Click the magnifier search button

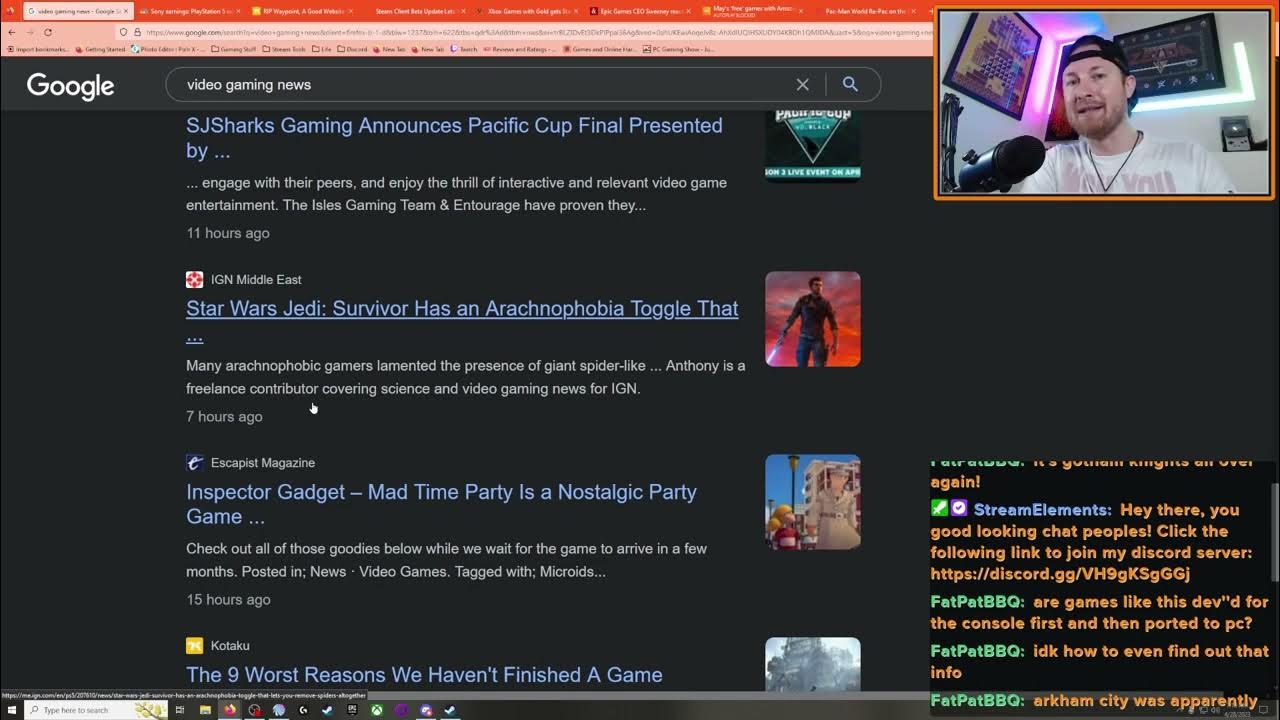click(x=850, y=85)
